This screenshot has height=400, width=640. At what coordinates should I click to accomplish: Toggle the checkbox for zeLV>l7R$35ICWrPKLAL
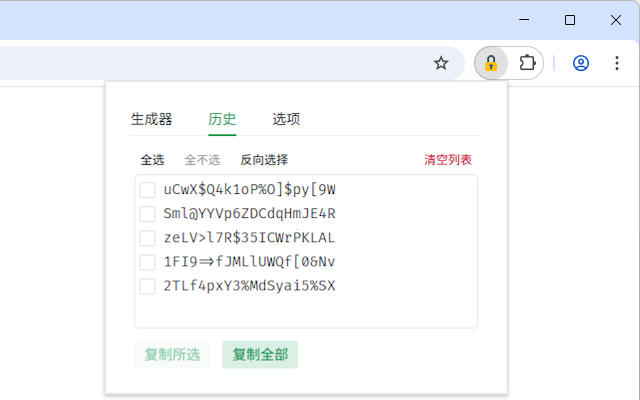pyautogui.click(x=147, y=238)
